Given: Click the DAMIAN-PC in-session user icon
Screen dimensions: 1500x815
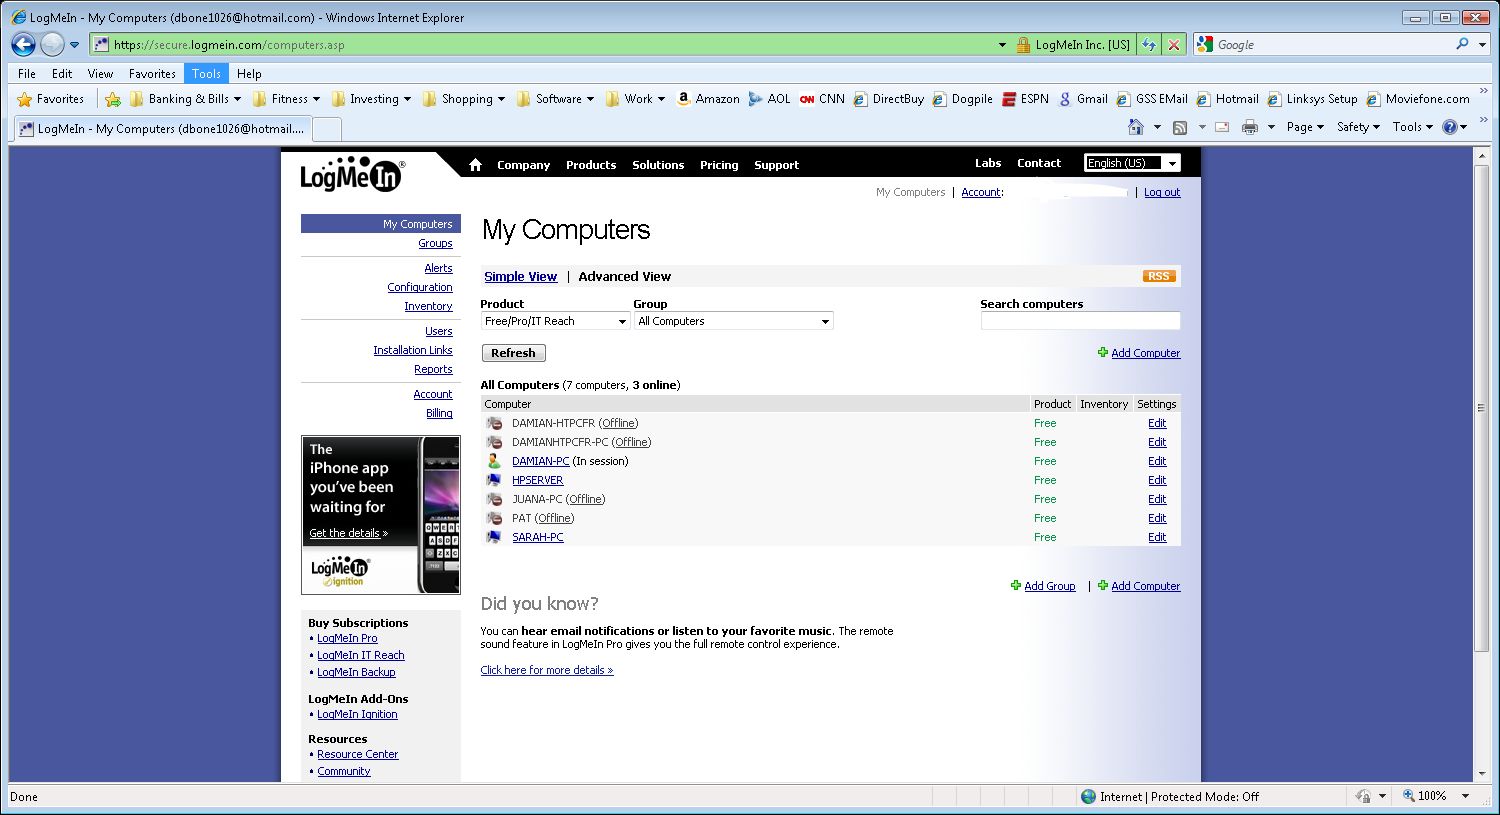Looking at the screenshot, I should tap(494, 461).
